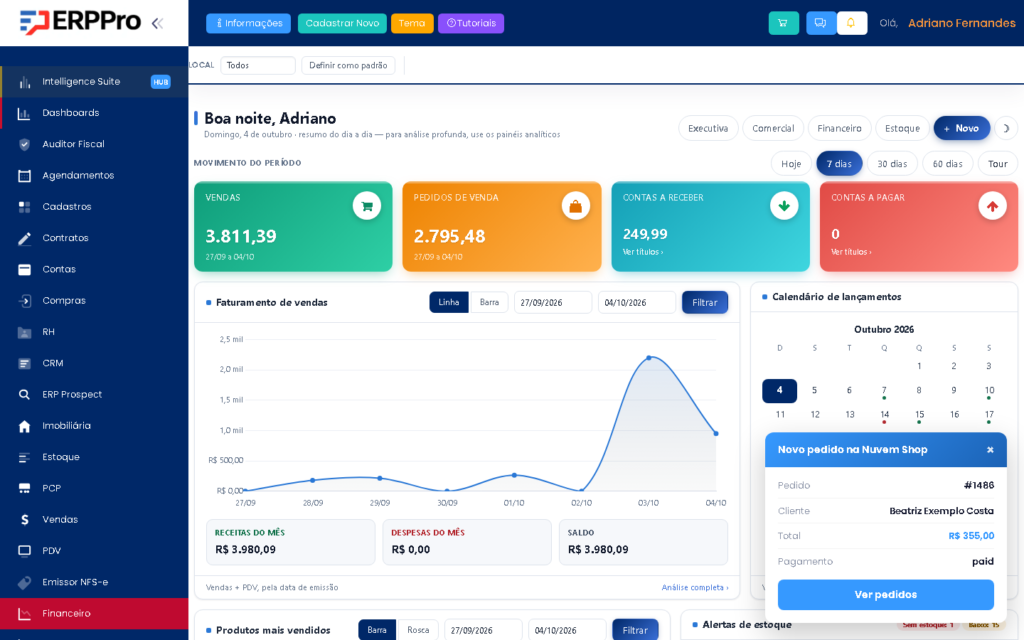This screenshot has width=1024, height=640.
Task: Click the 03/10 peak point on chart
Action: [648, 358]
